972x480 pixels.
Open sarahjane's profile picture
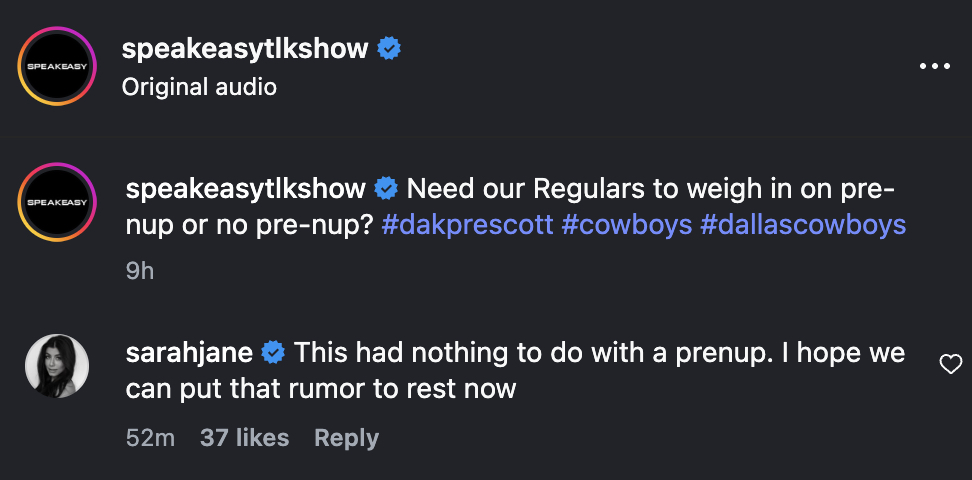click(57, 366)
